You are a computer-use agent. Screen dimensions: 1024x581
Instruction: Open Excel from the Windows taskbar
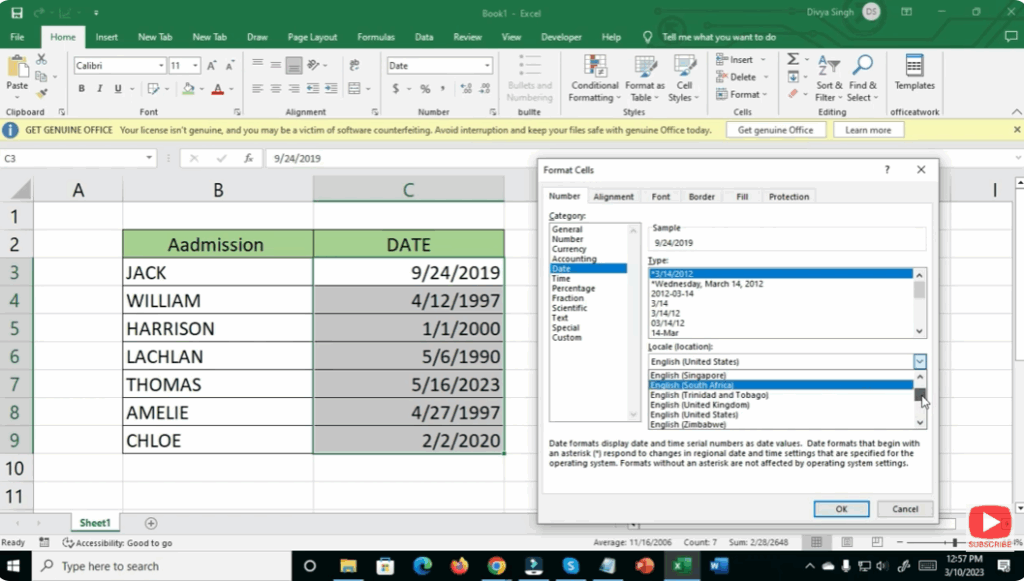pos(681,566)
